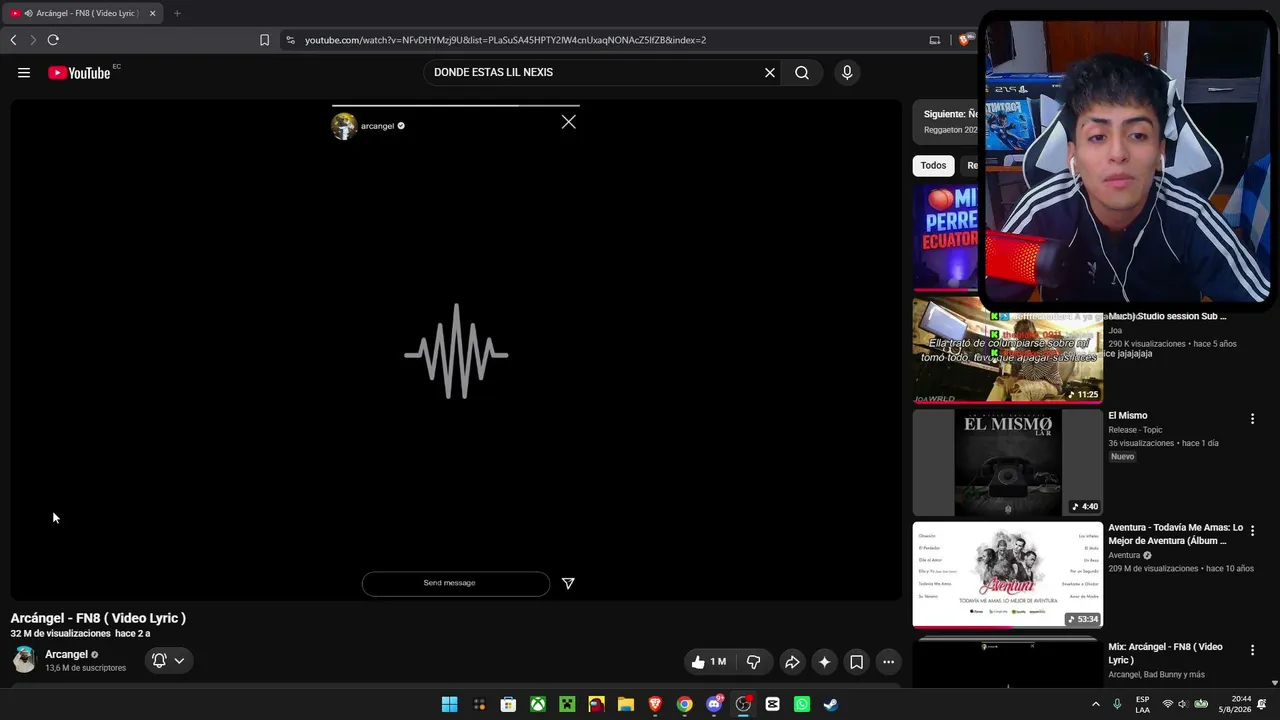The width and height of the screenshot is (1280, 720).
Task: Click '32 M de visualizaciones' text
Action: point(60,634)
